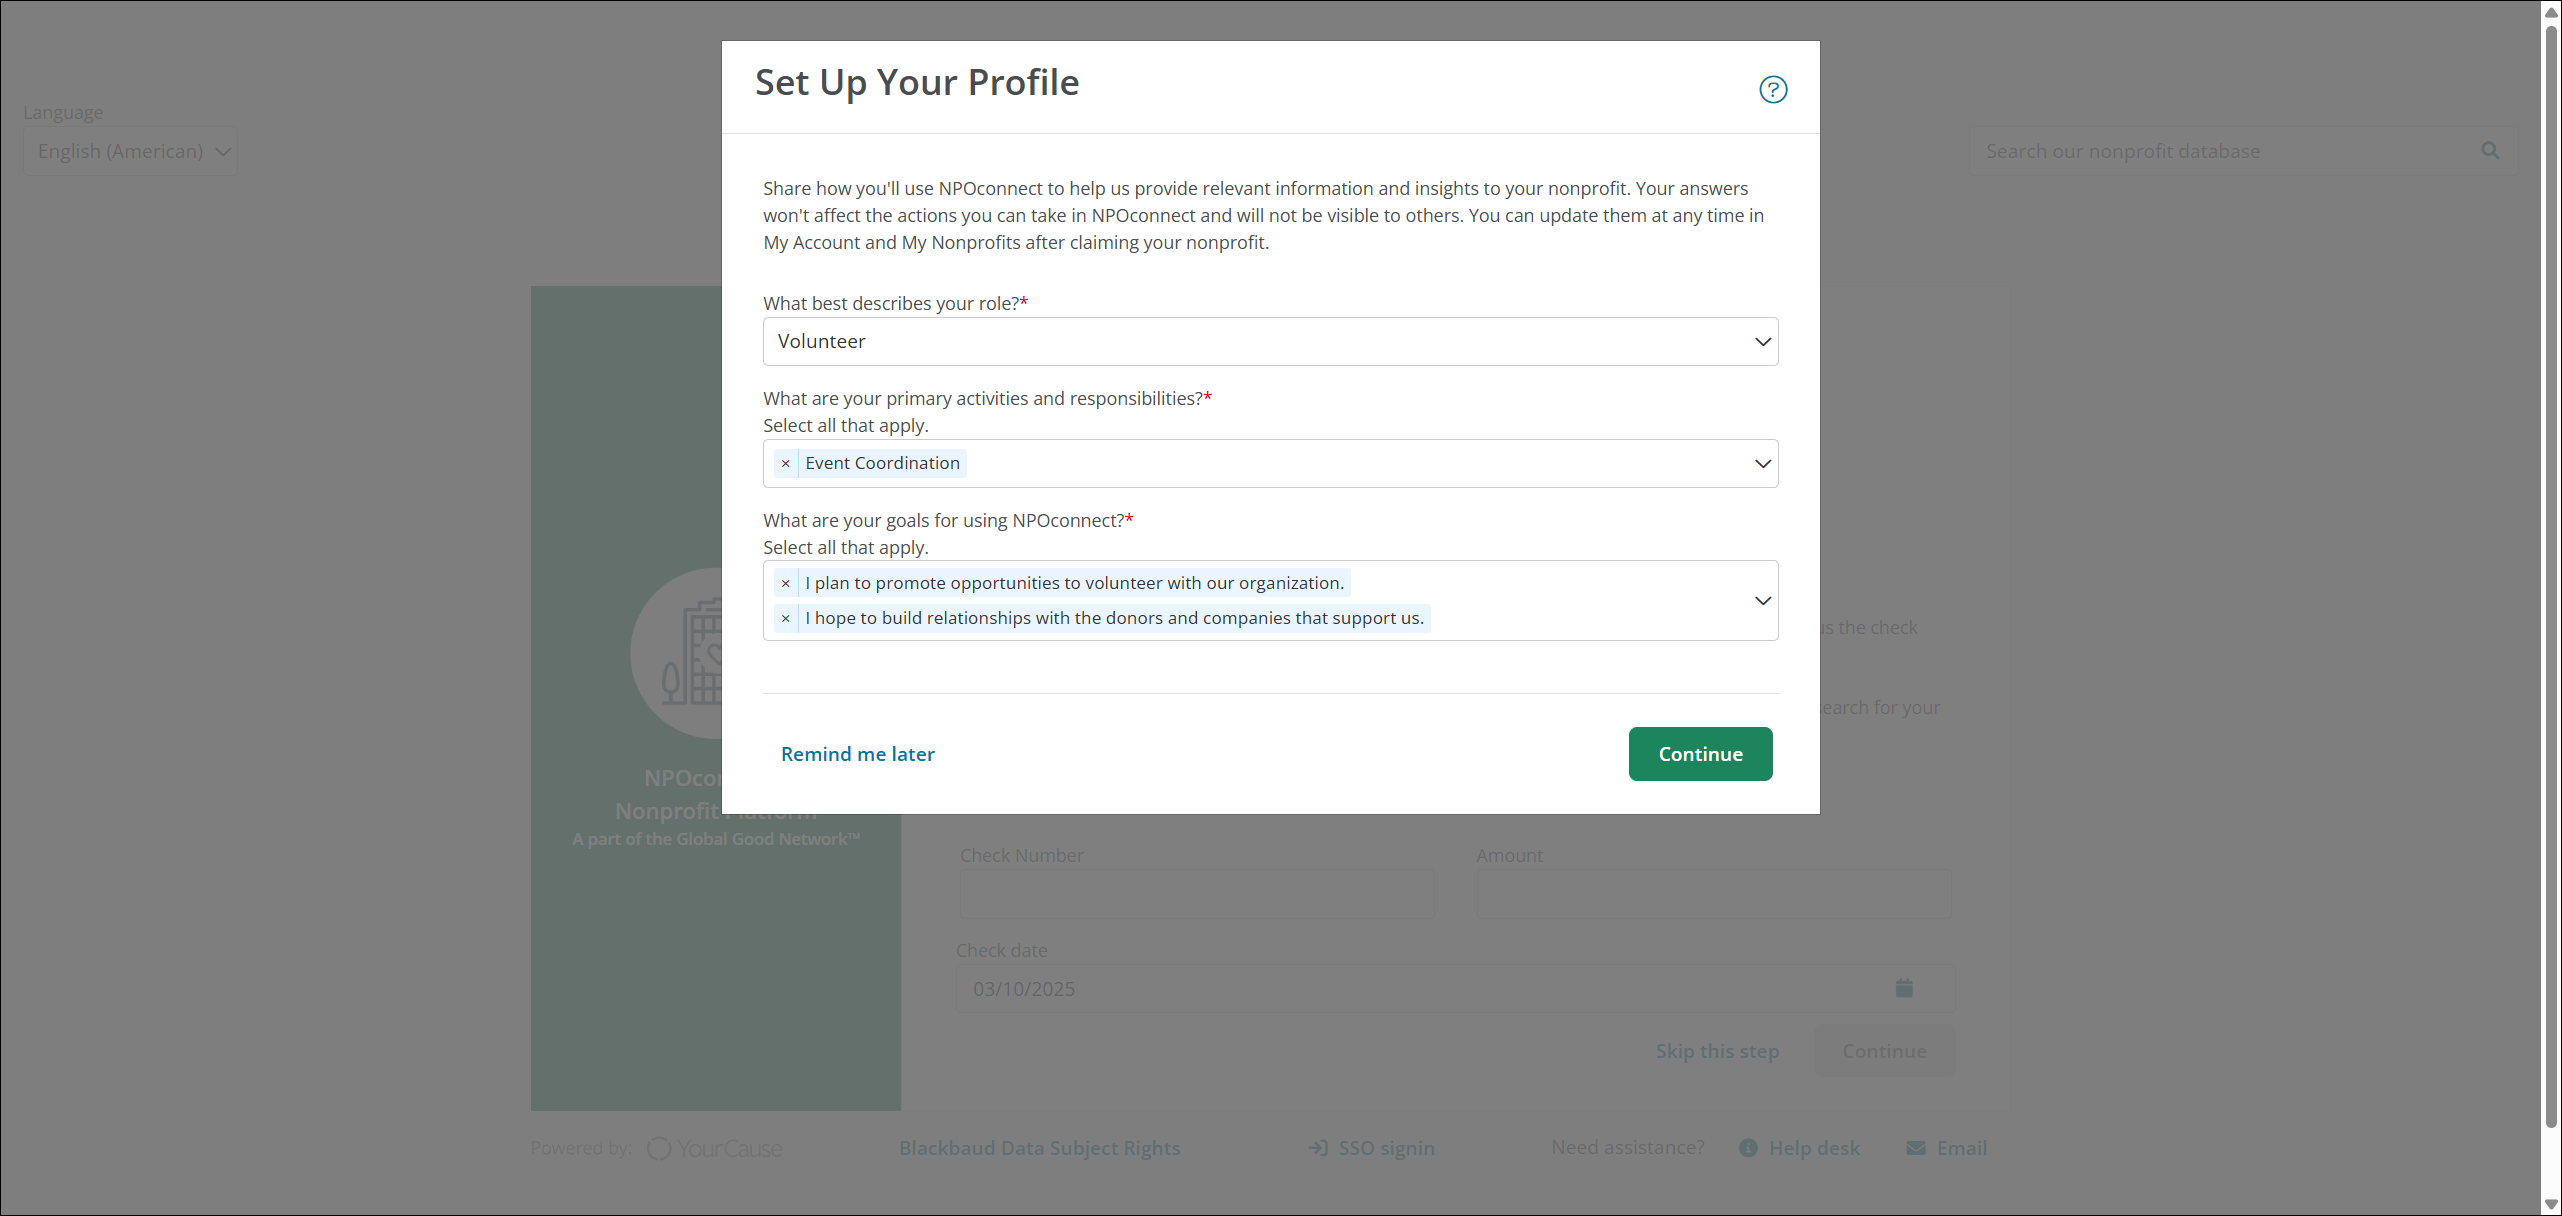This screenshot has width=2562, height=1216.
Task: Click the Remind me later link
Action: point(857,754)
